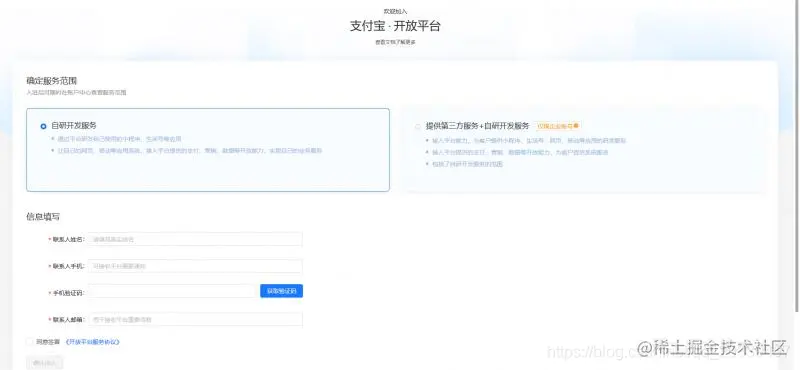Select the 提供第三方服务+自研开发服务 radio option
Image resolution: width=800 pixels, height=370 pixels.
coord(418,127)
